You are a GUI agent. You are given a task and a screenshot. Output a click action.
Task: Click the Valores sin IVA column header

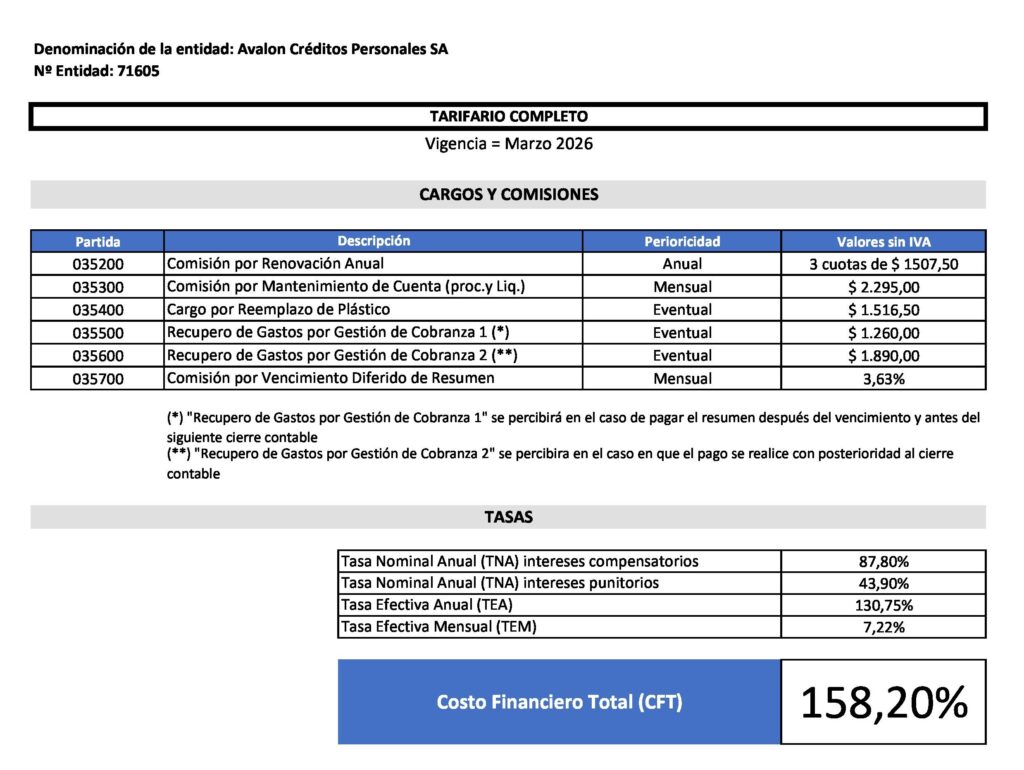click(x=883, y=242)
